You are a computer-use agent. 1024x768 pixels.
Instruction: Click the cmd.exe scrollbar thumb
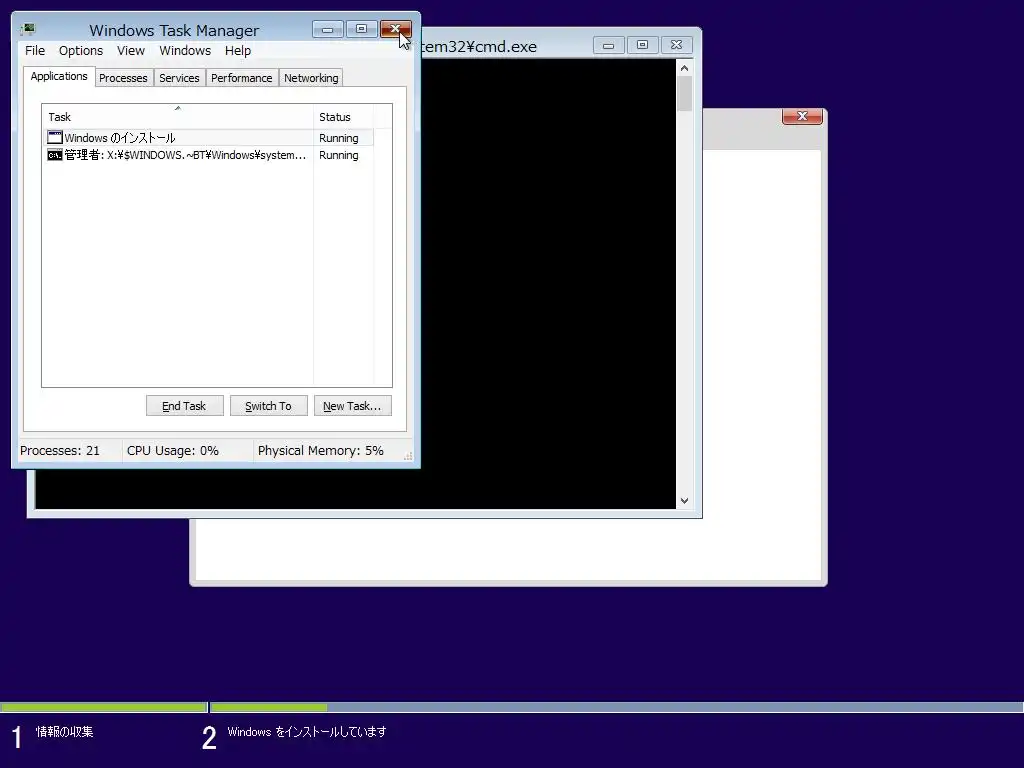[x=684, y=94]
